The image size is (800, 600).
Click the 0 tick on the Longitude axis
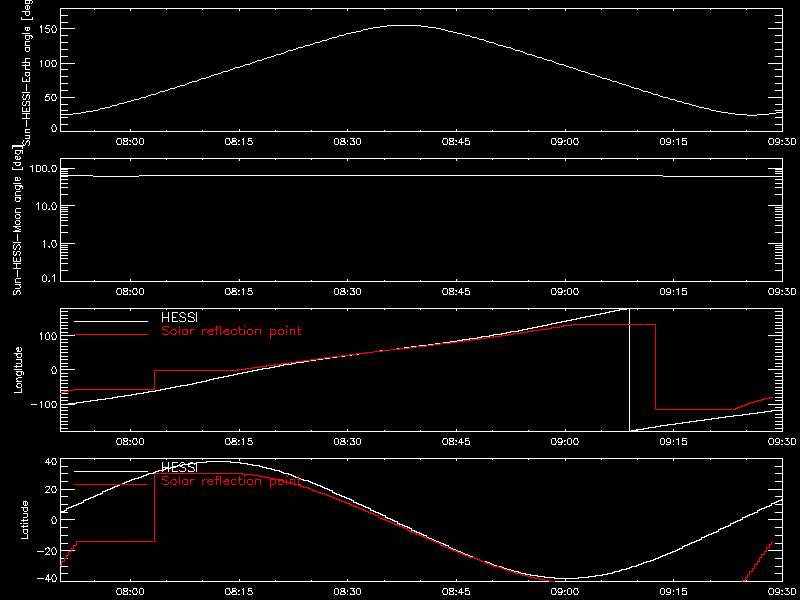click(53, 369)
